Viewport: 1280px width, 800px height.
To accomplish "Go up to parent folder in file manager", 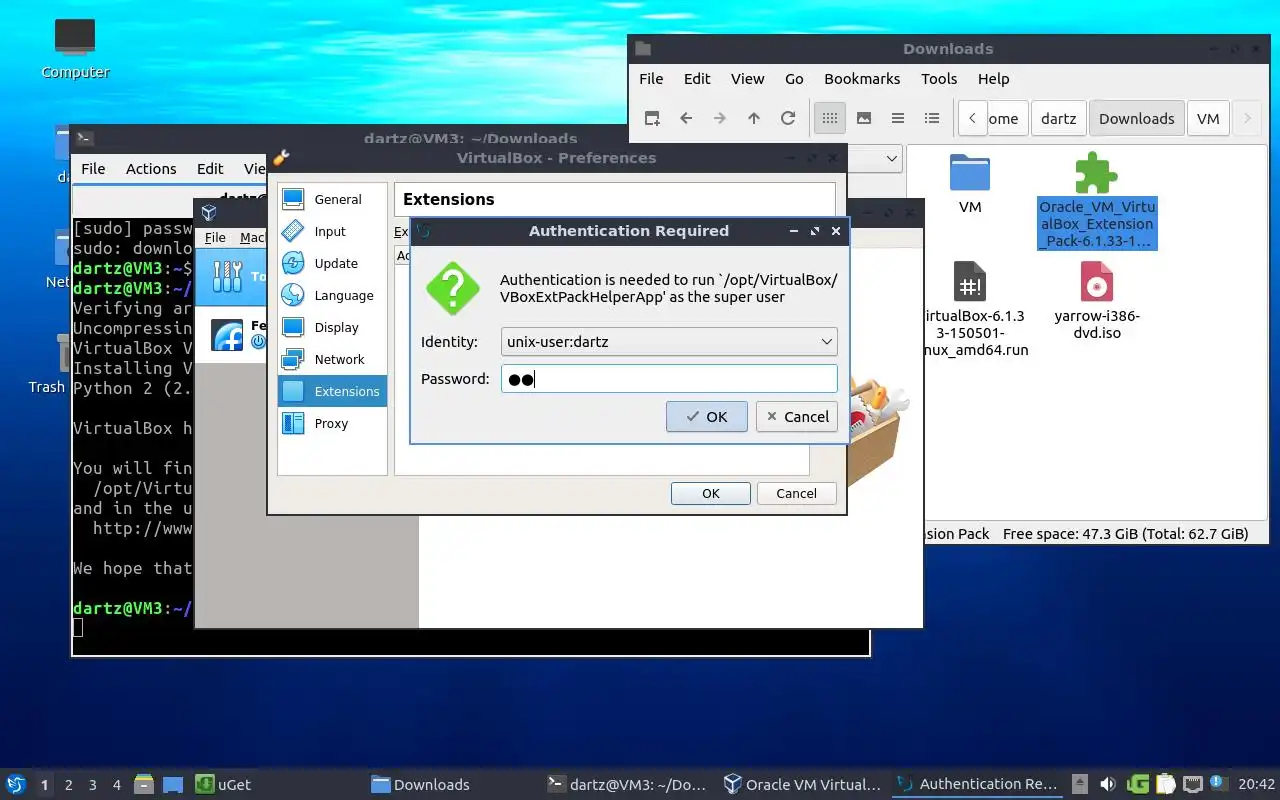I will 754,118.
